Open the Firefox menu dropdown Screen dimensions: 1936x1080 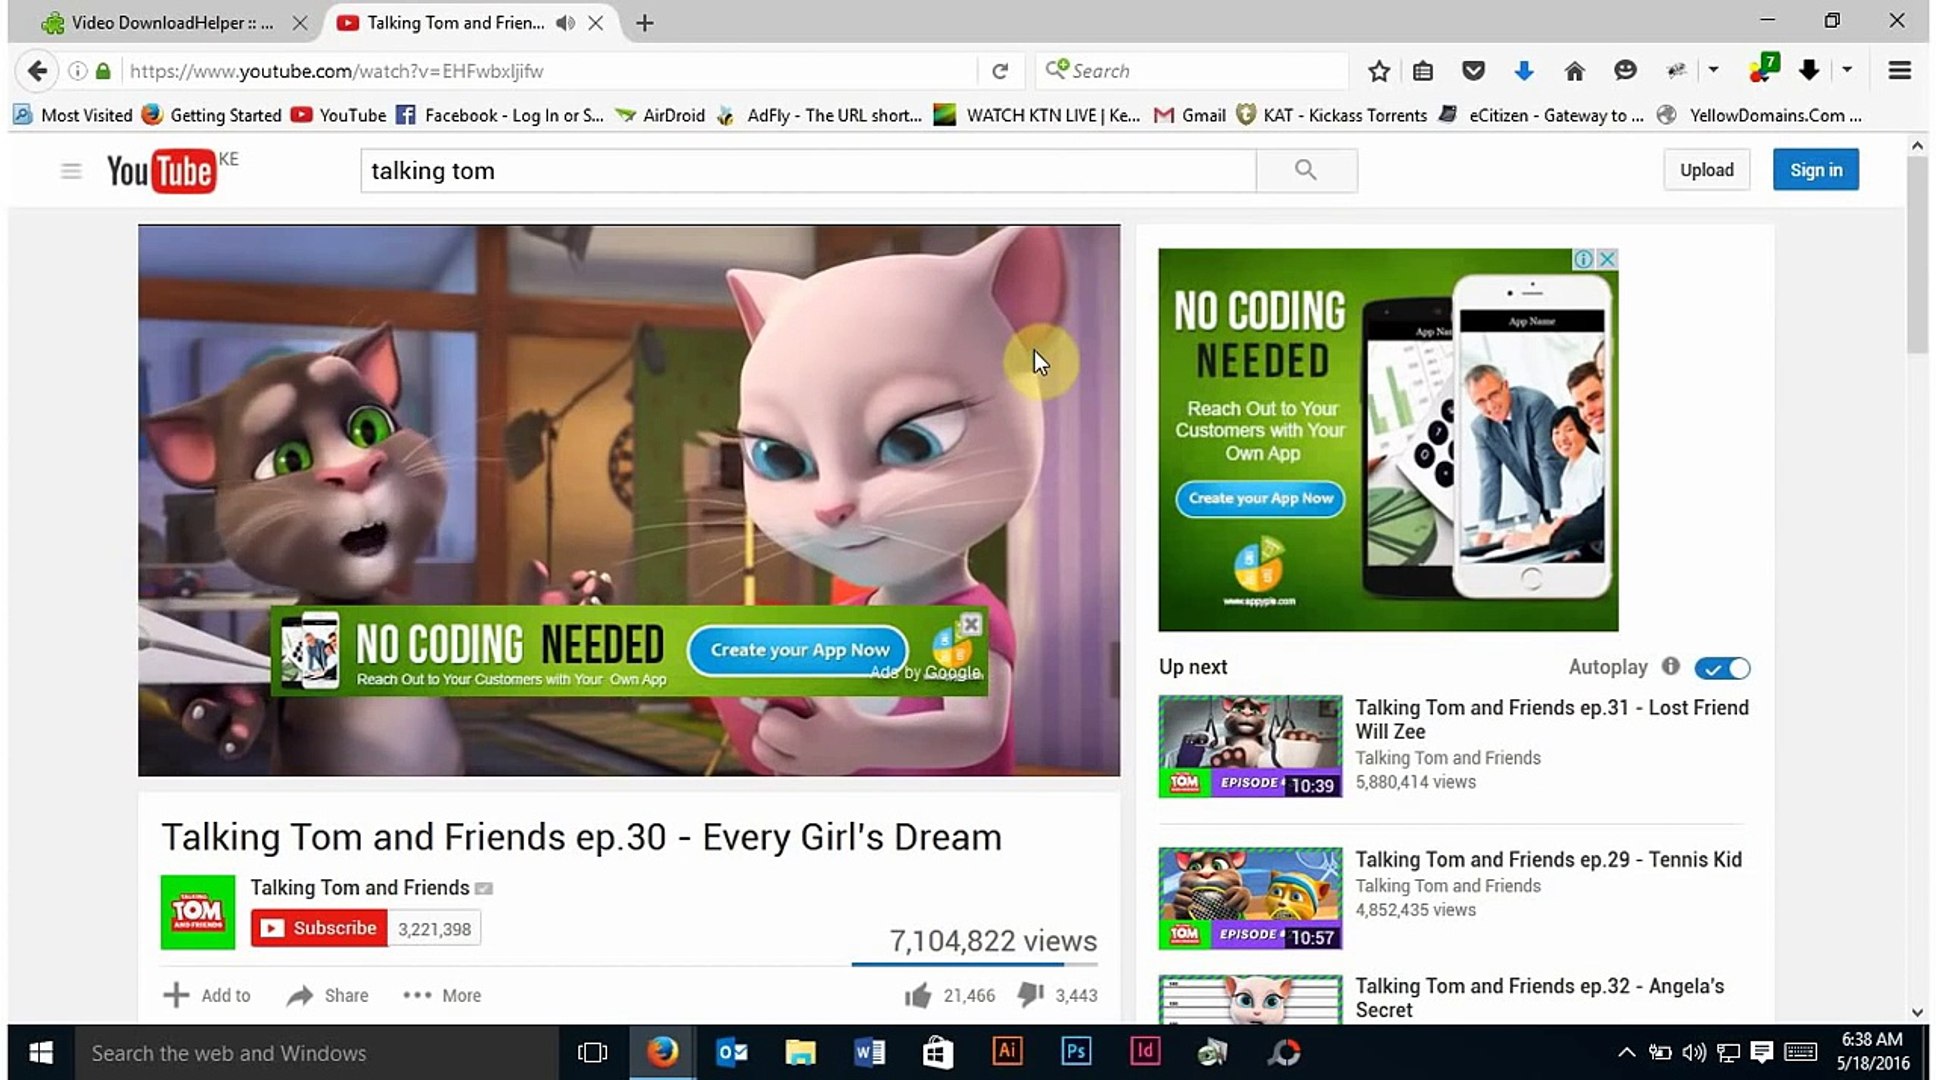[x=1898, y=70]
